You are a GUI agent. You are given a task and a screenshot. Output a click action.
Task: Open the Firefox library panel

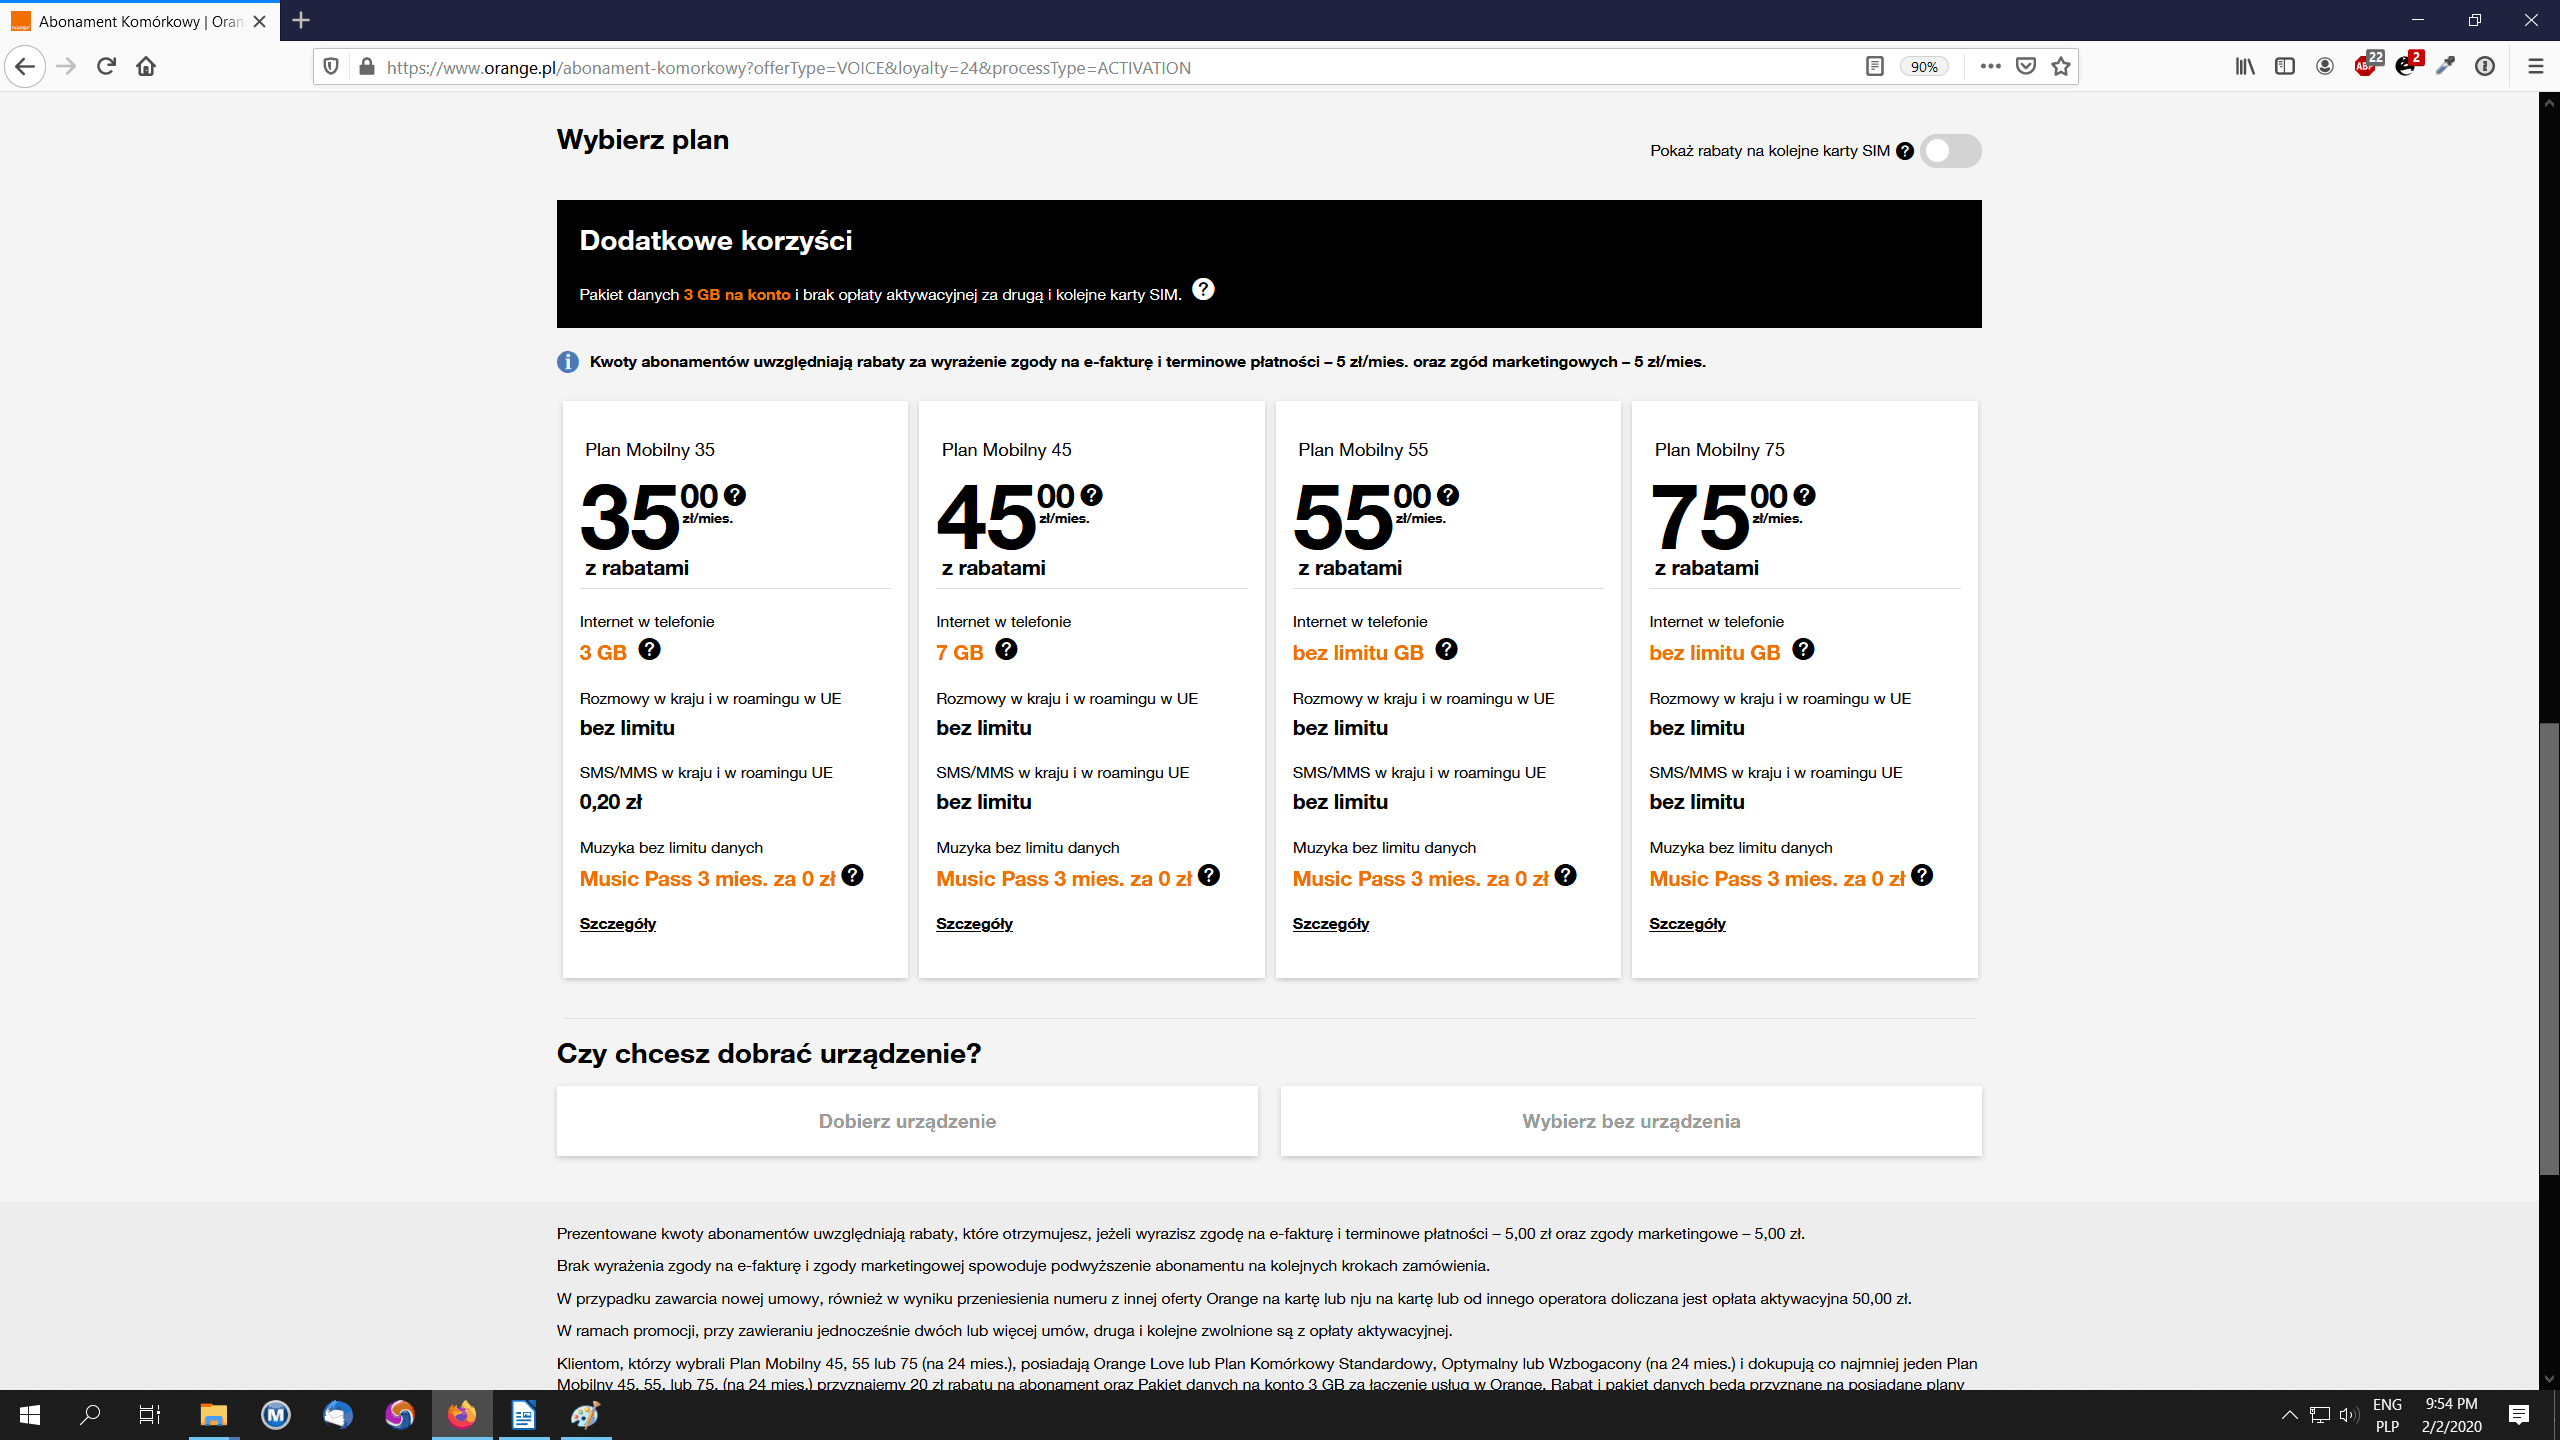[x=2245, y=67]
